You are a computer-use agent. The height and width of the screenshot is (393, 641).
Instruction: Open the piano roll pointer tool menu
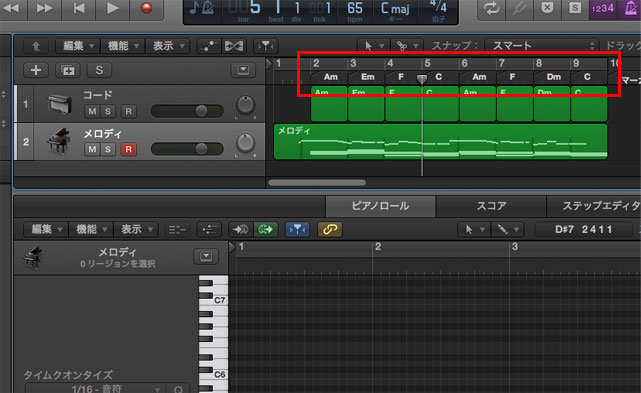tap(473, 230)
